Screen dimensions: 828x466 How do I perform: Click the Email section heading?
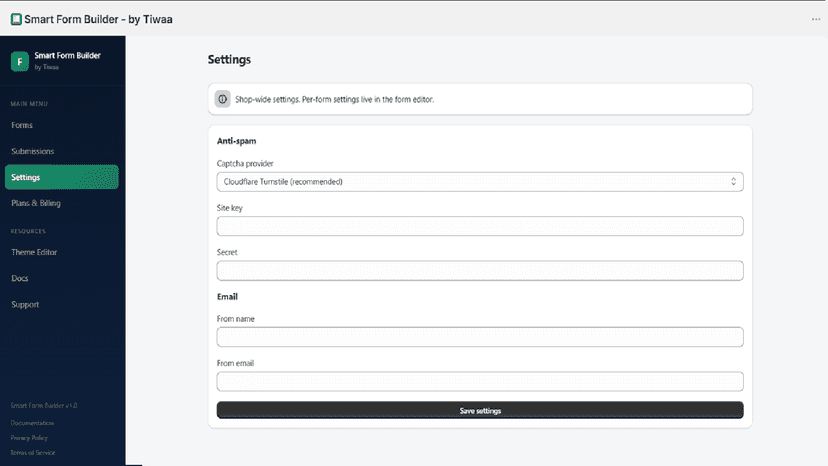(227, 296)
